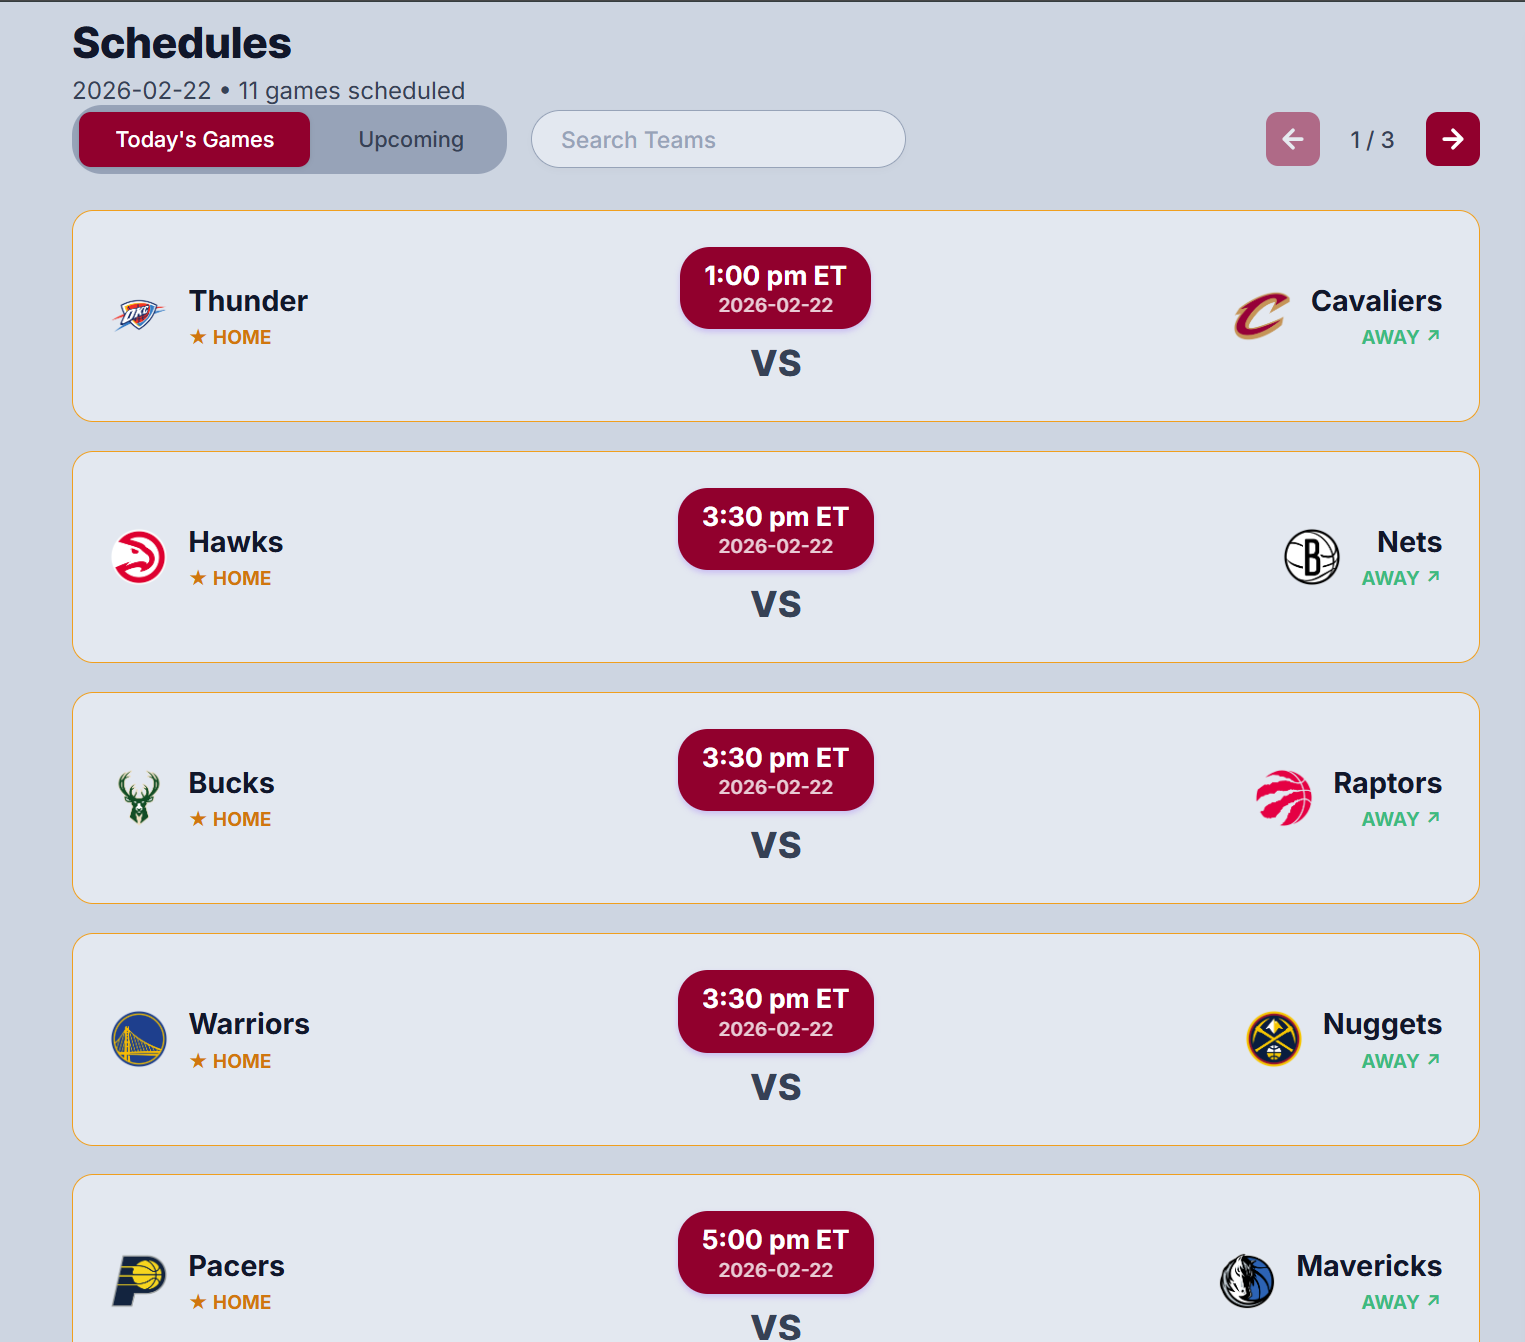Click the 1:00 pm ET game time badge

coord(775,288)
